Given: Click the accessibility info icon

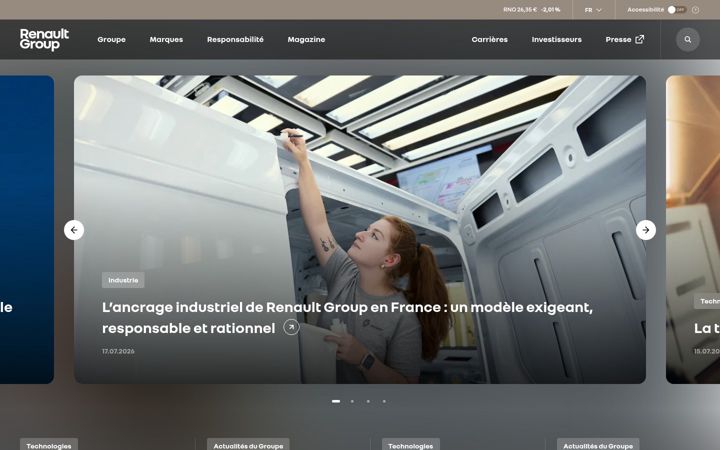Looking at the screenshot, I should coord(695,10).
